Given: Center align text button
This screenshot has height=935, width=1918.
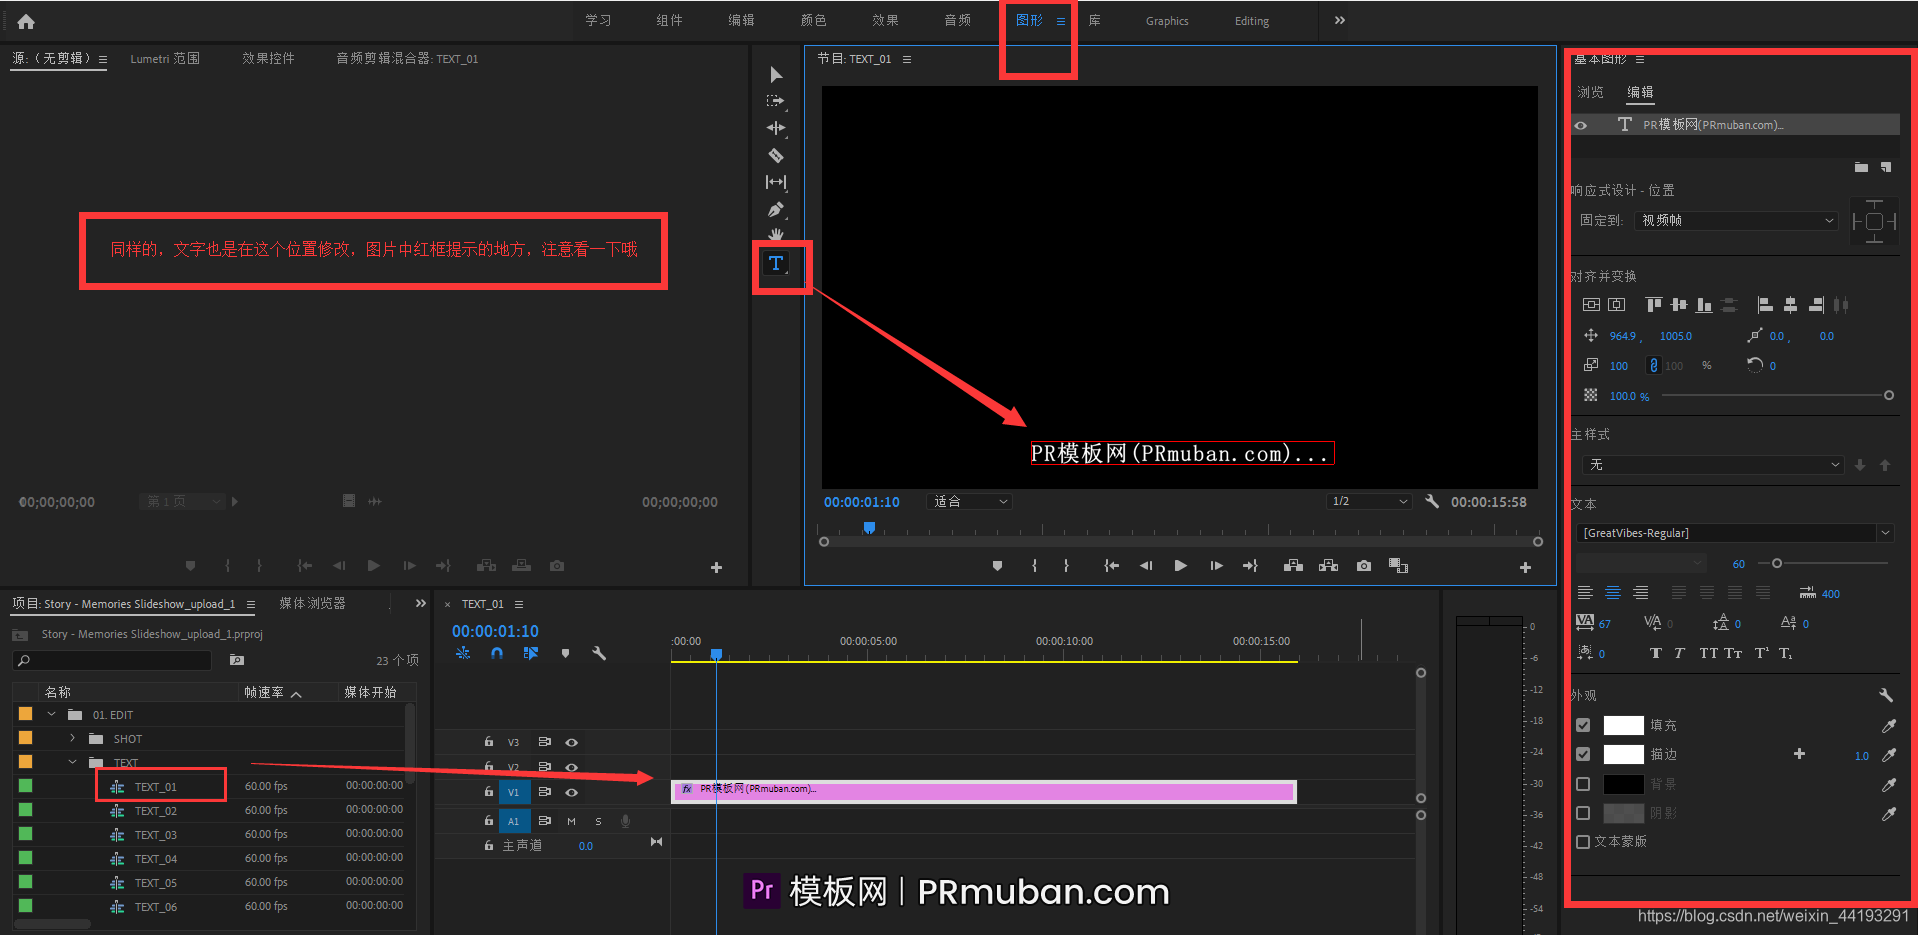Looking at the screenshot, I should (1613, 593).
